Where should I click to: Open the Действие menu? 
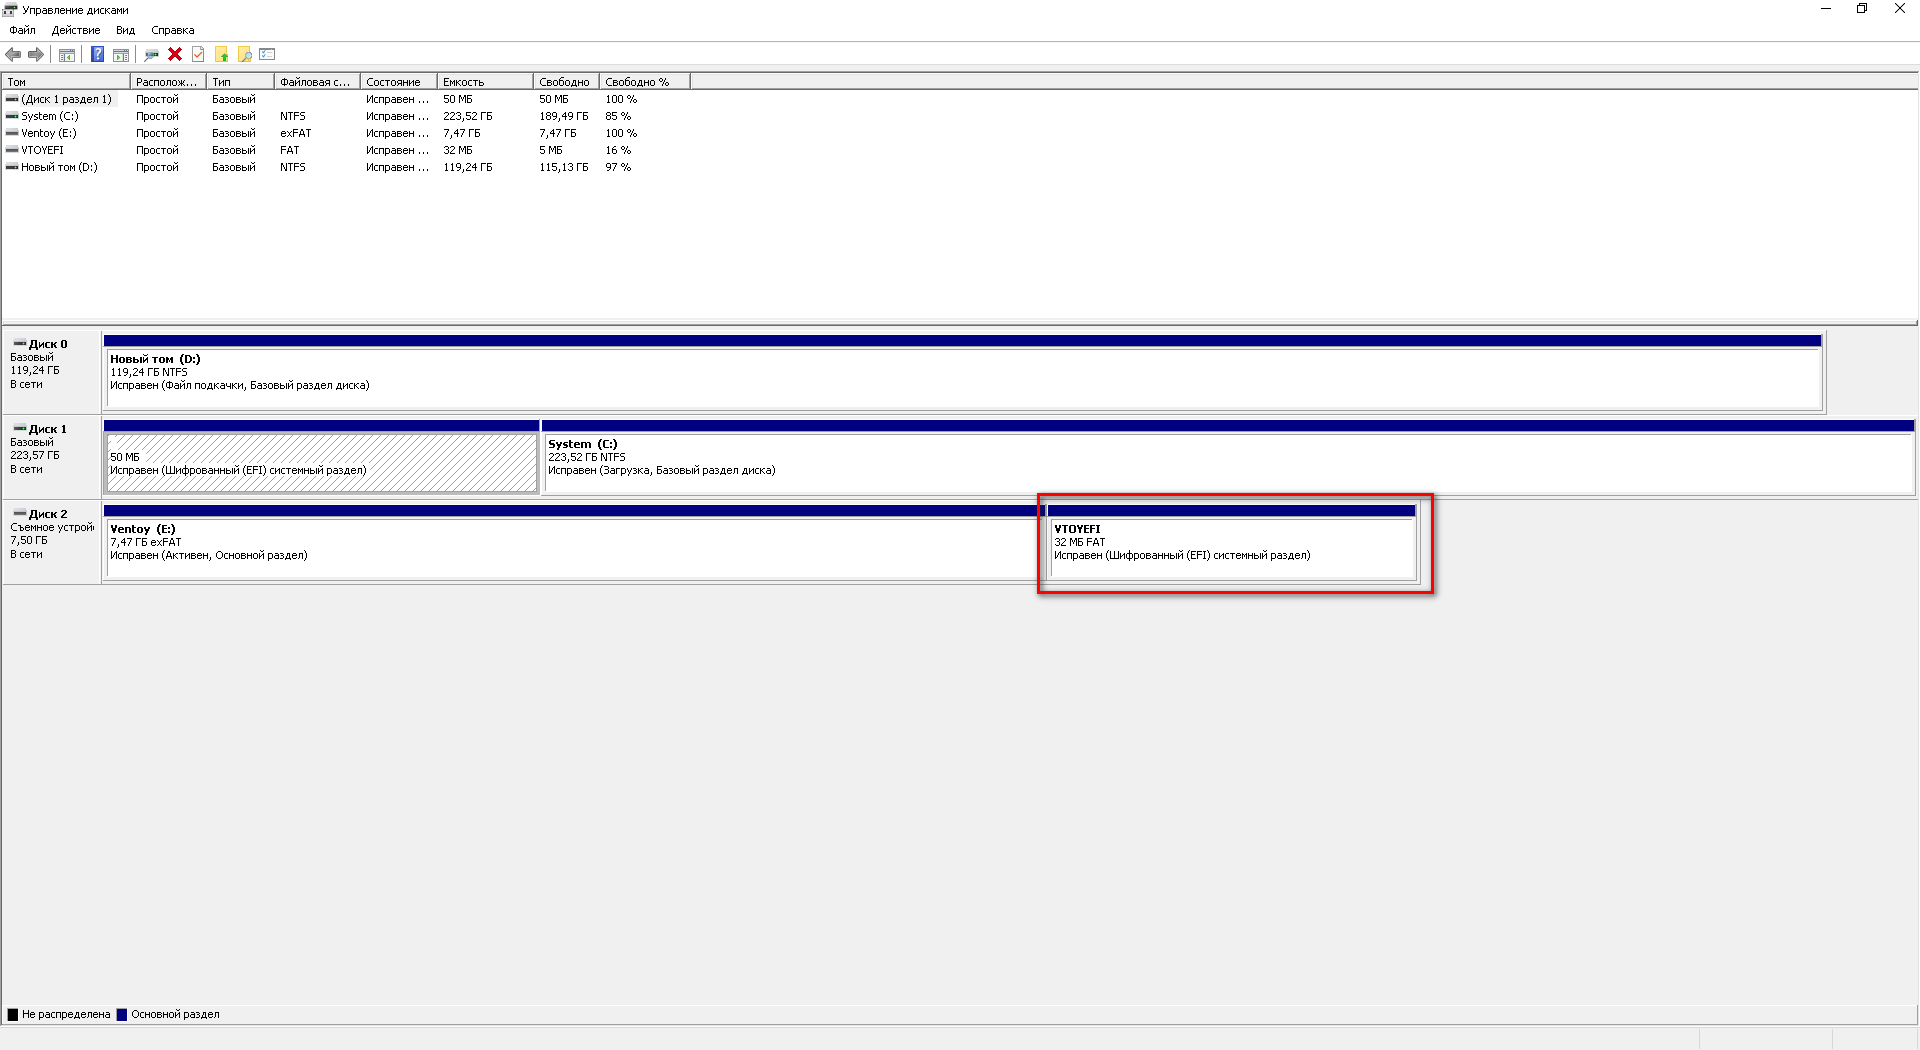tap(76, 30)
